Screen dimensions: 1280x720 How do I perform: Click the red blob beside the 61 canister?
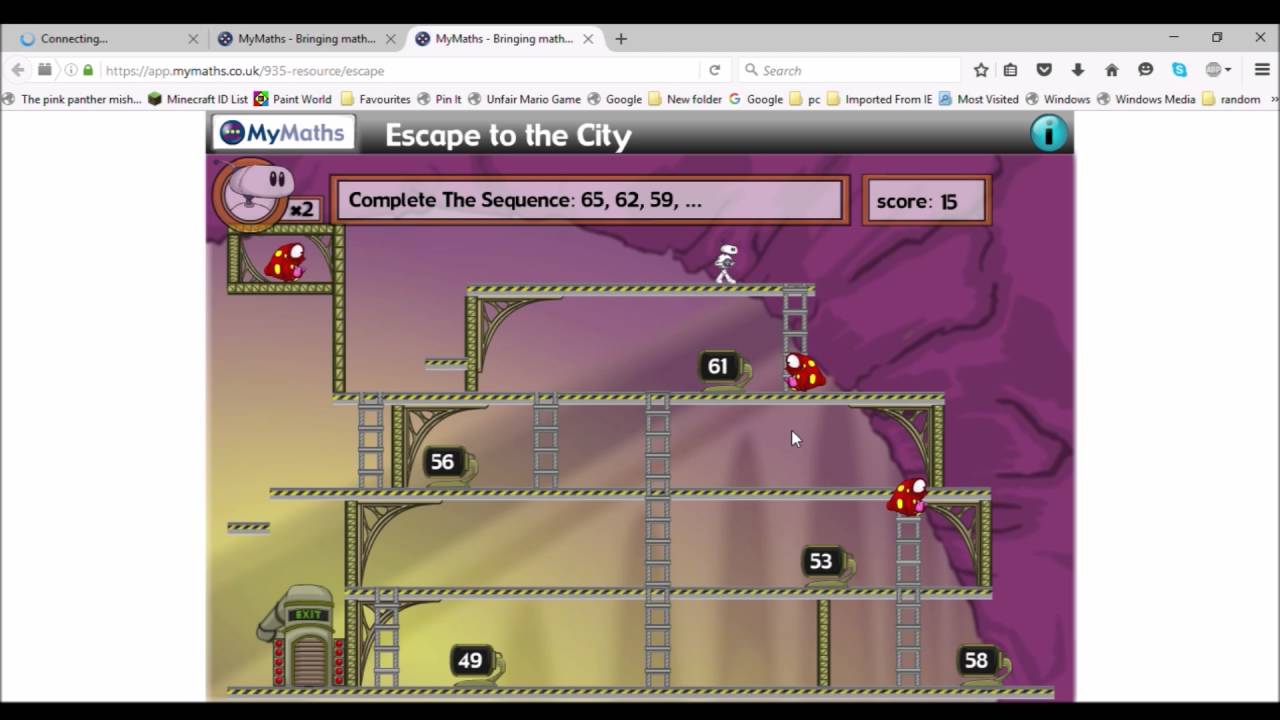[x=804, y=372]
